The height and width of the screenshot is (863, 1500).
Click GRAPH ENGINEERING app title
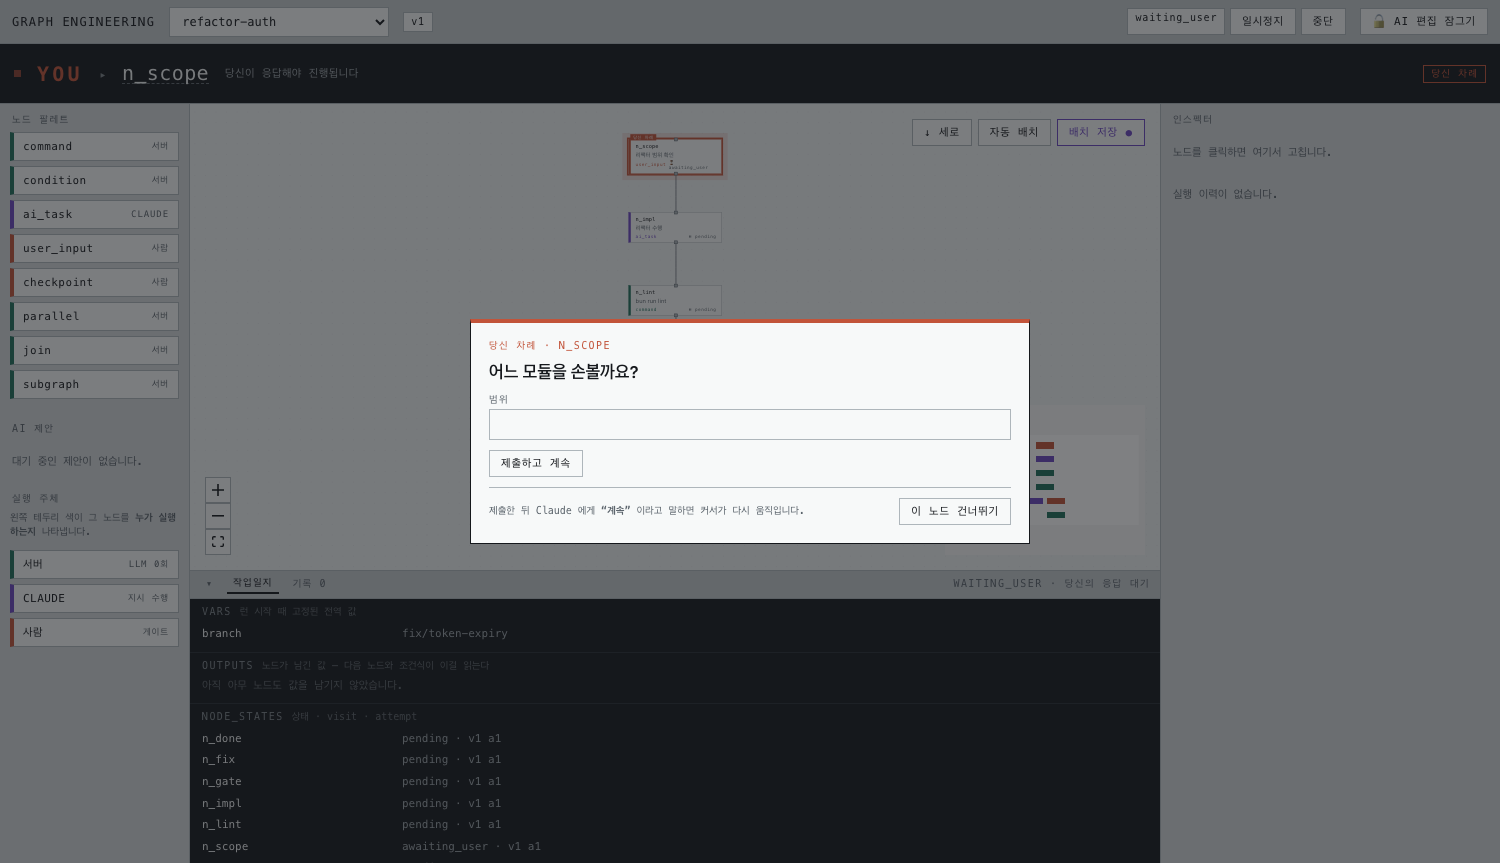point(83,22)
